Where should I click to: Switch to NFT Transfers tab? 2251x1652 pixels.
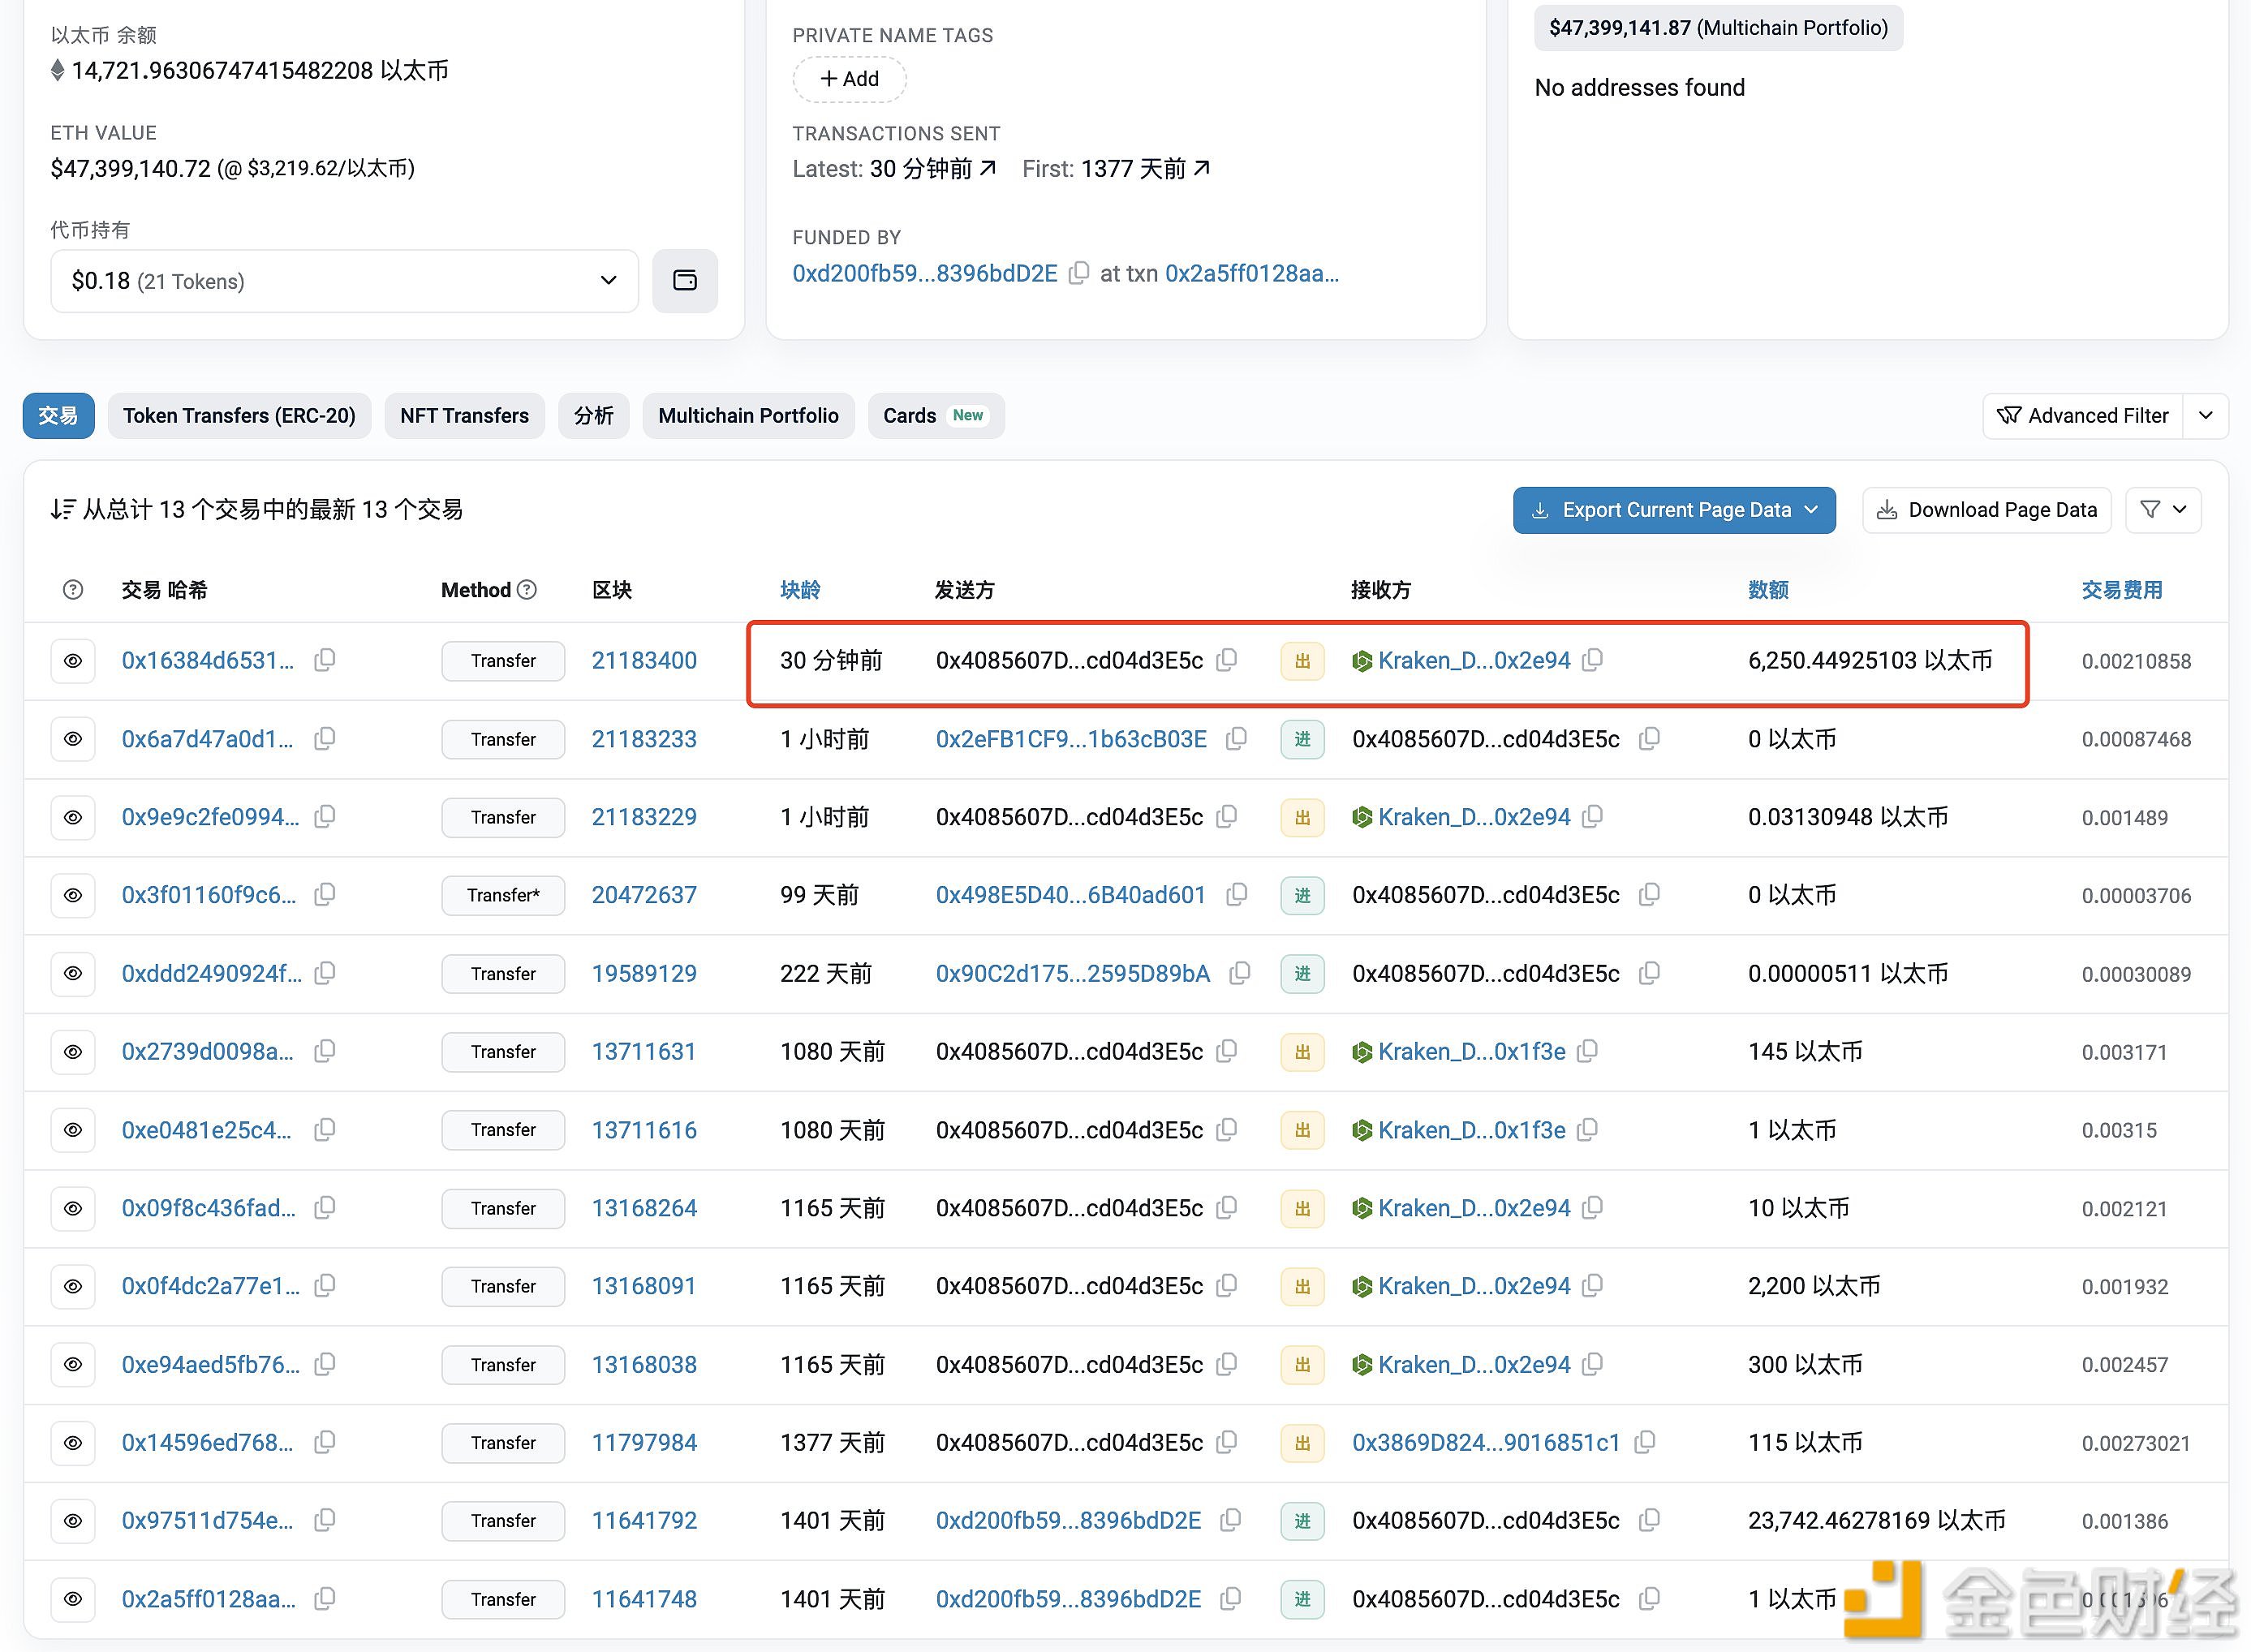(x=464, y=416)
